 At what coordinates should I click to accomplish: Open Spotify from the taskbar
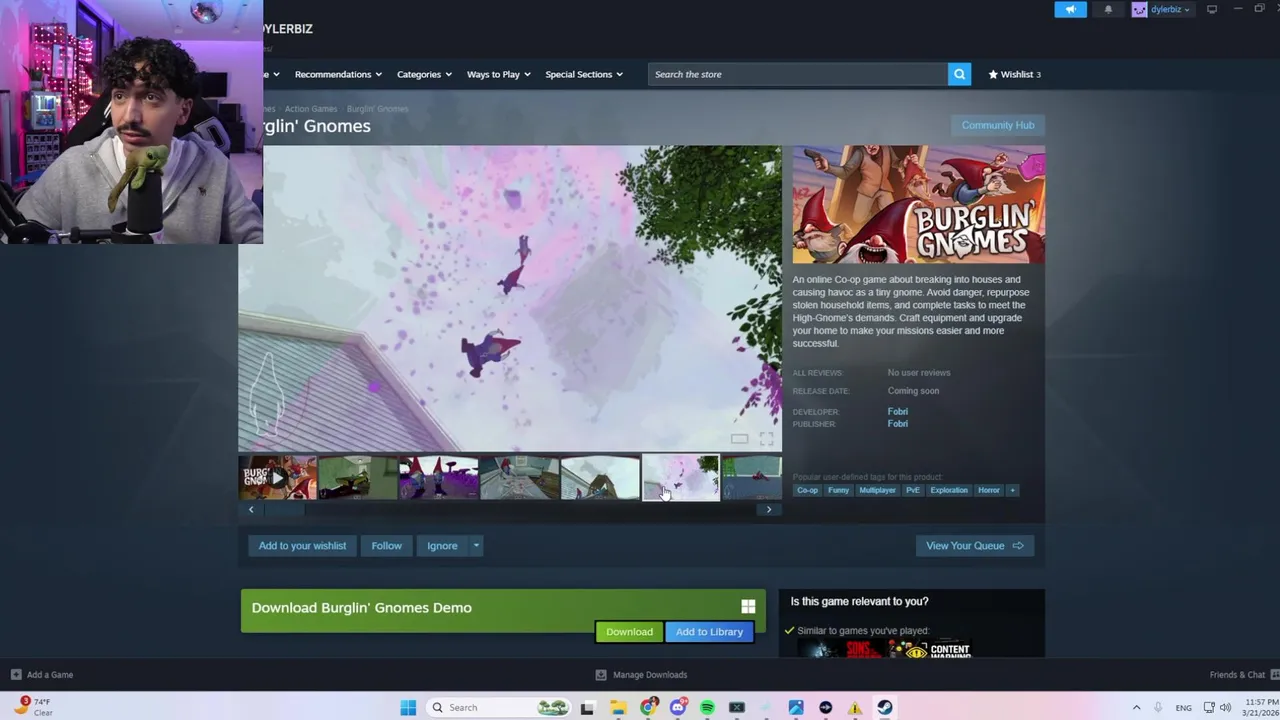point(707,707)
